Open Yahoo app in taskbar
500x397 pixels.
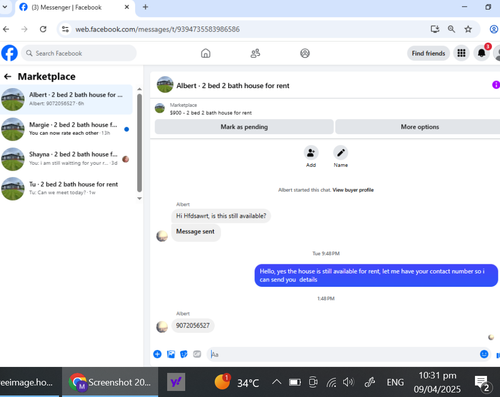click(x=176, y=382)
